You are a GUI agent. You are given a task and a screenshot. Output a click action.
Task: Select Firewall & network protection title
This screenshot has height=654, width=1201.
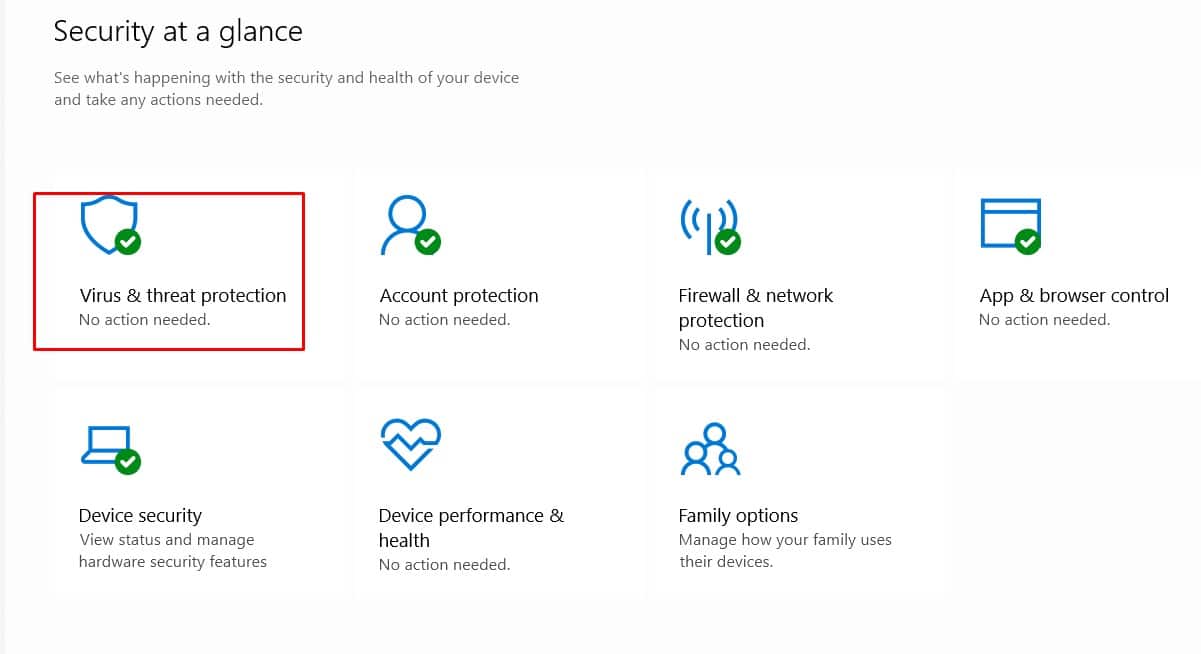(x=755, y=308)
